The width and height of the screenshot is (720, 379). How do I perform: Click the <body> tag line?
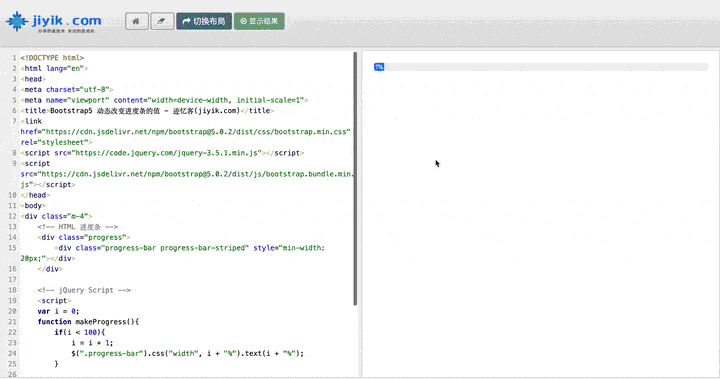(33, 206)
